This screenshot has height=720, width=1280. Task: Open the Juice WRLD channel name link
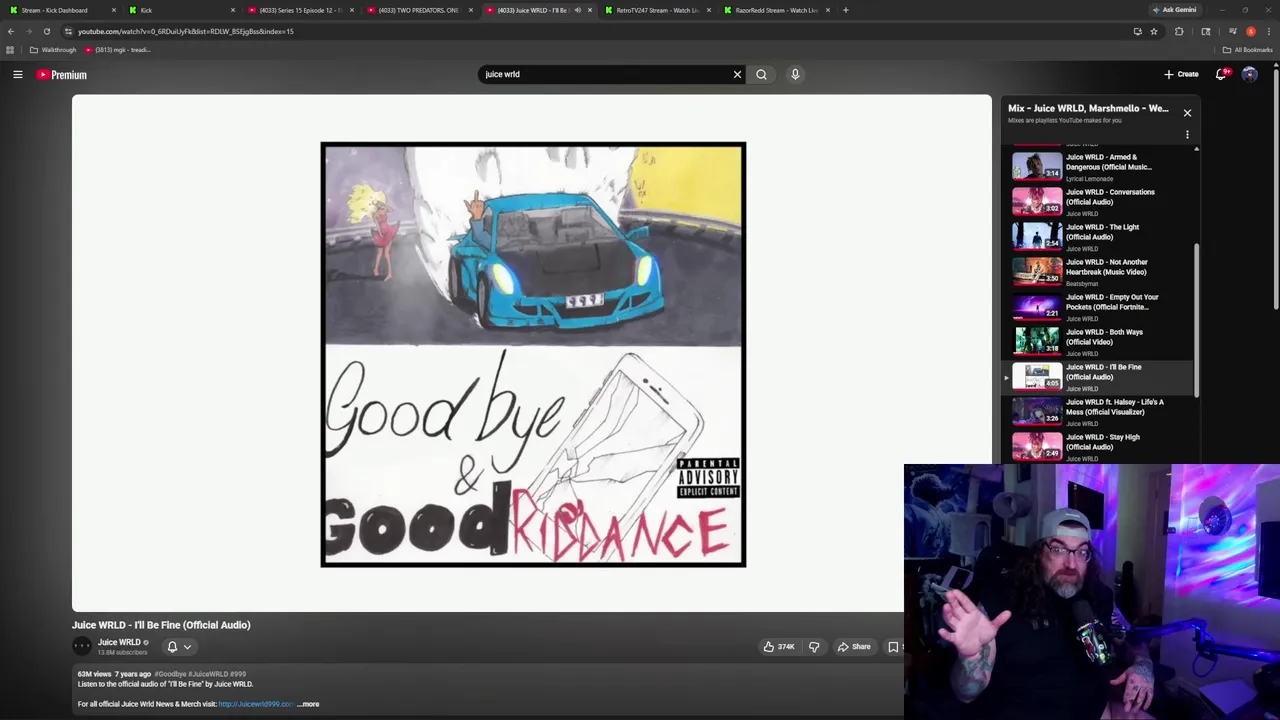pos(119,642)
